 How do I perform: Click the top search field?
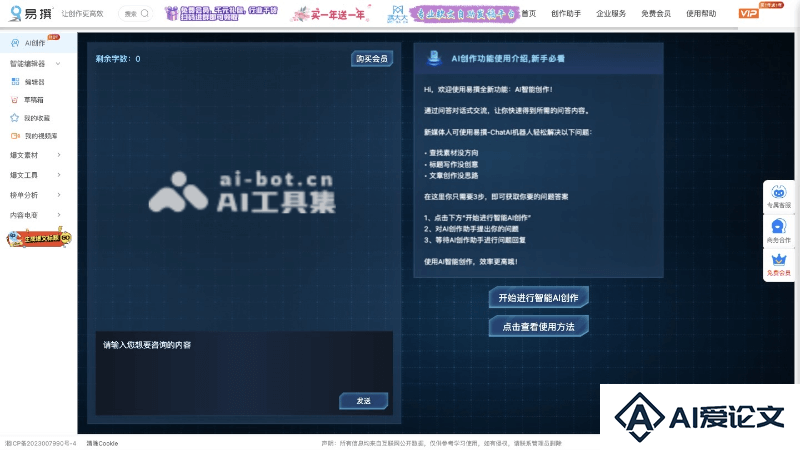pyautogui.click(x=136, y=13)
